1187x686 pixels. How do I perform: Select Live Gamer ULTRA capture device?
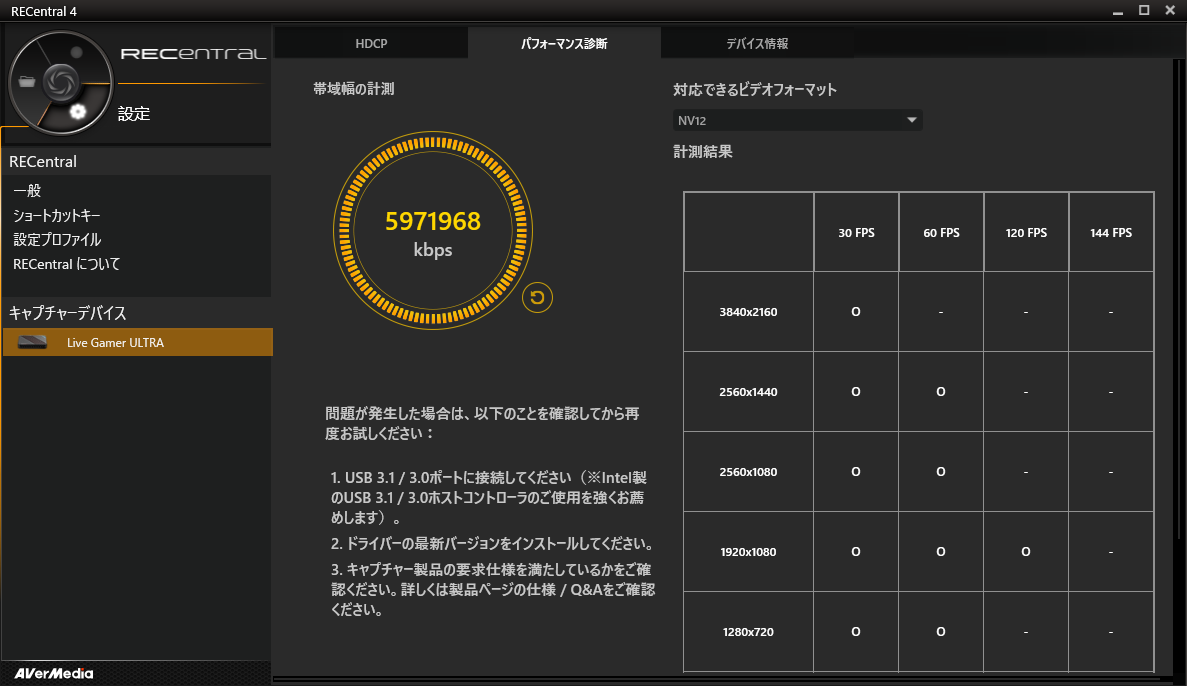(138, 342)
